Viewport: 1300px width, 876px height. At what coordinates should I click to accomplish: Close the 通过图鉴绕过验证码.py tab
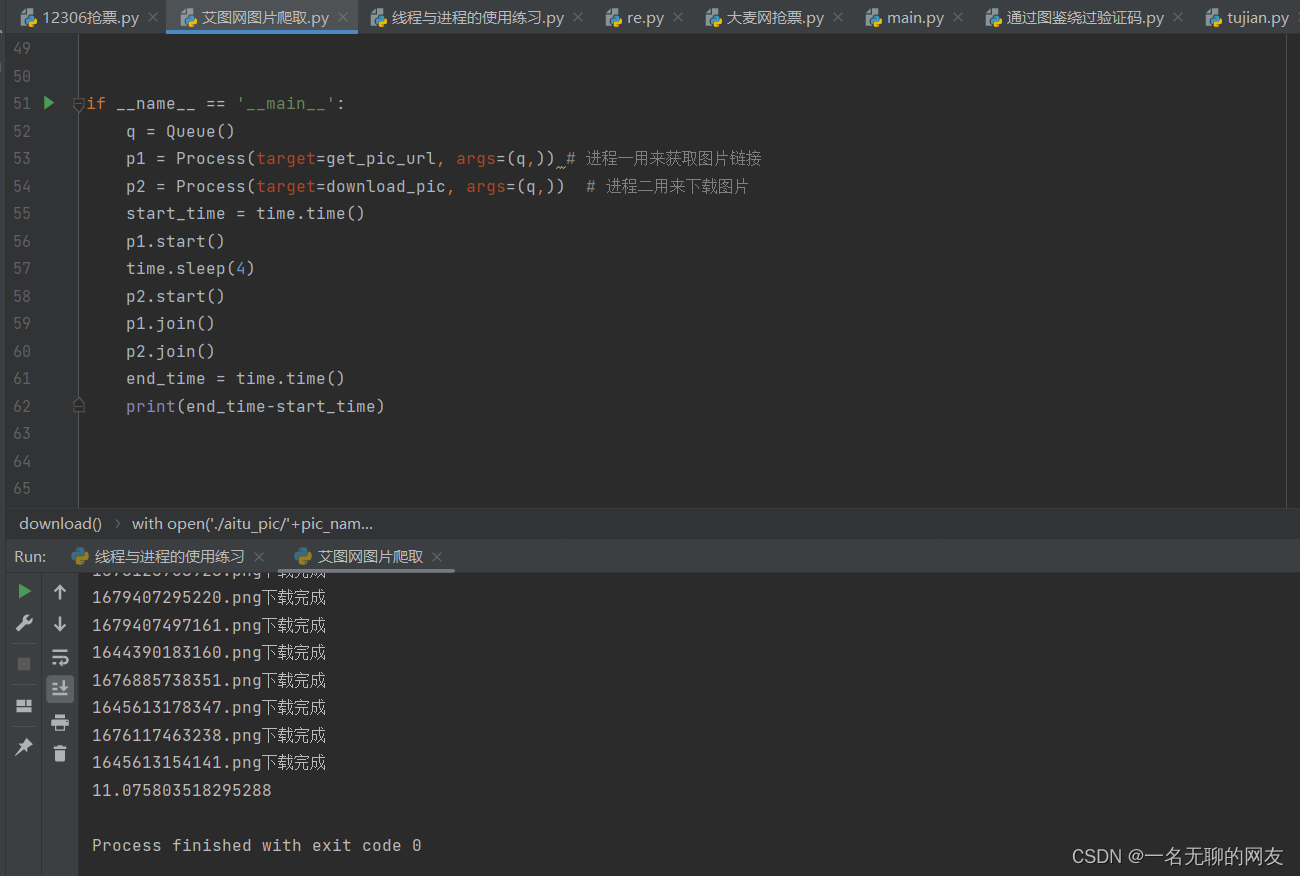tap(1178, 17)
